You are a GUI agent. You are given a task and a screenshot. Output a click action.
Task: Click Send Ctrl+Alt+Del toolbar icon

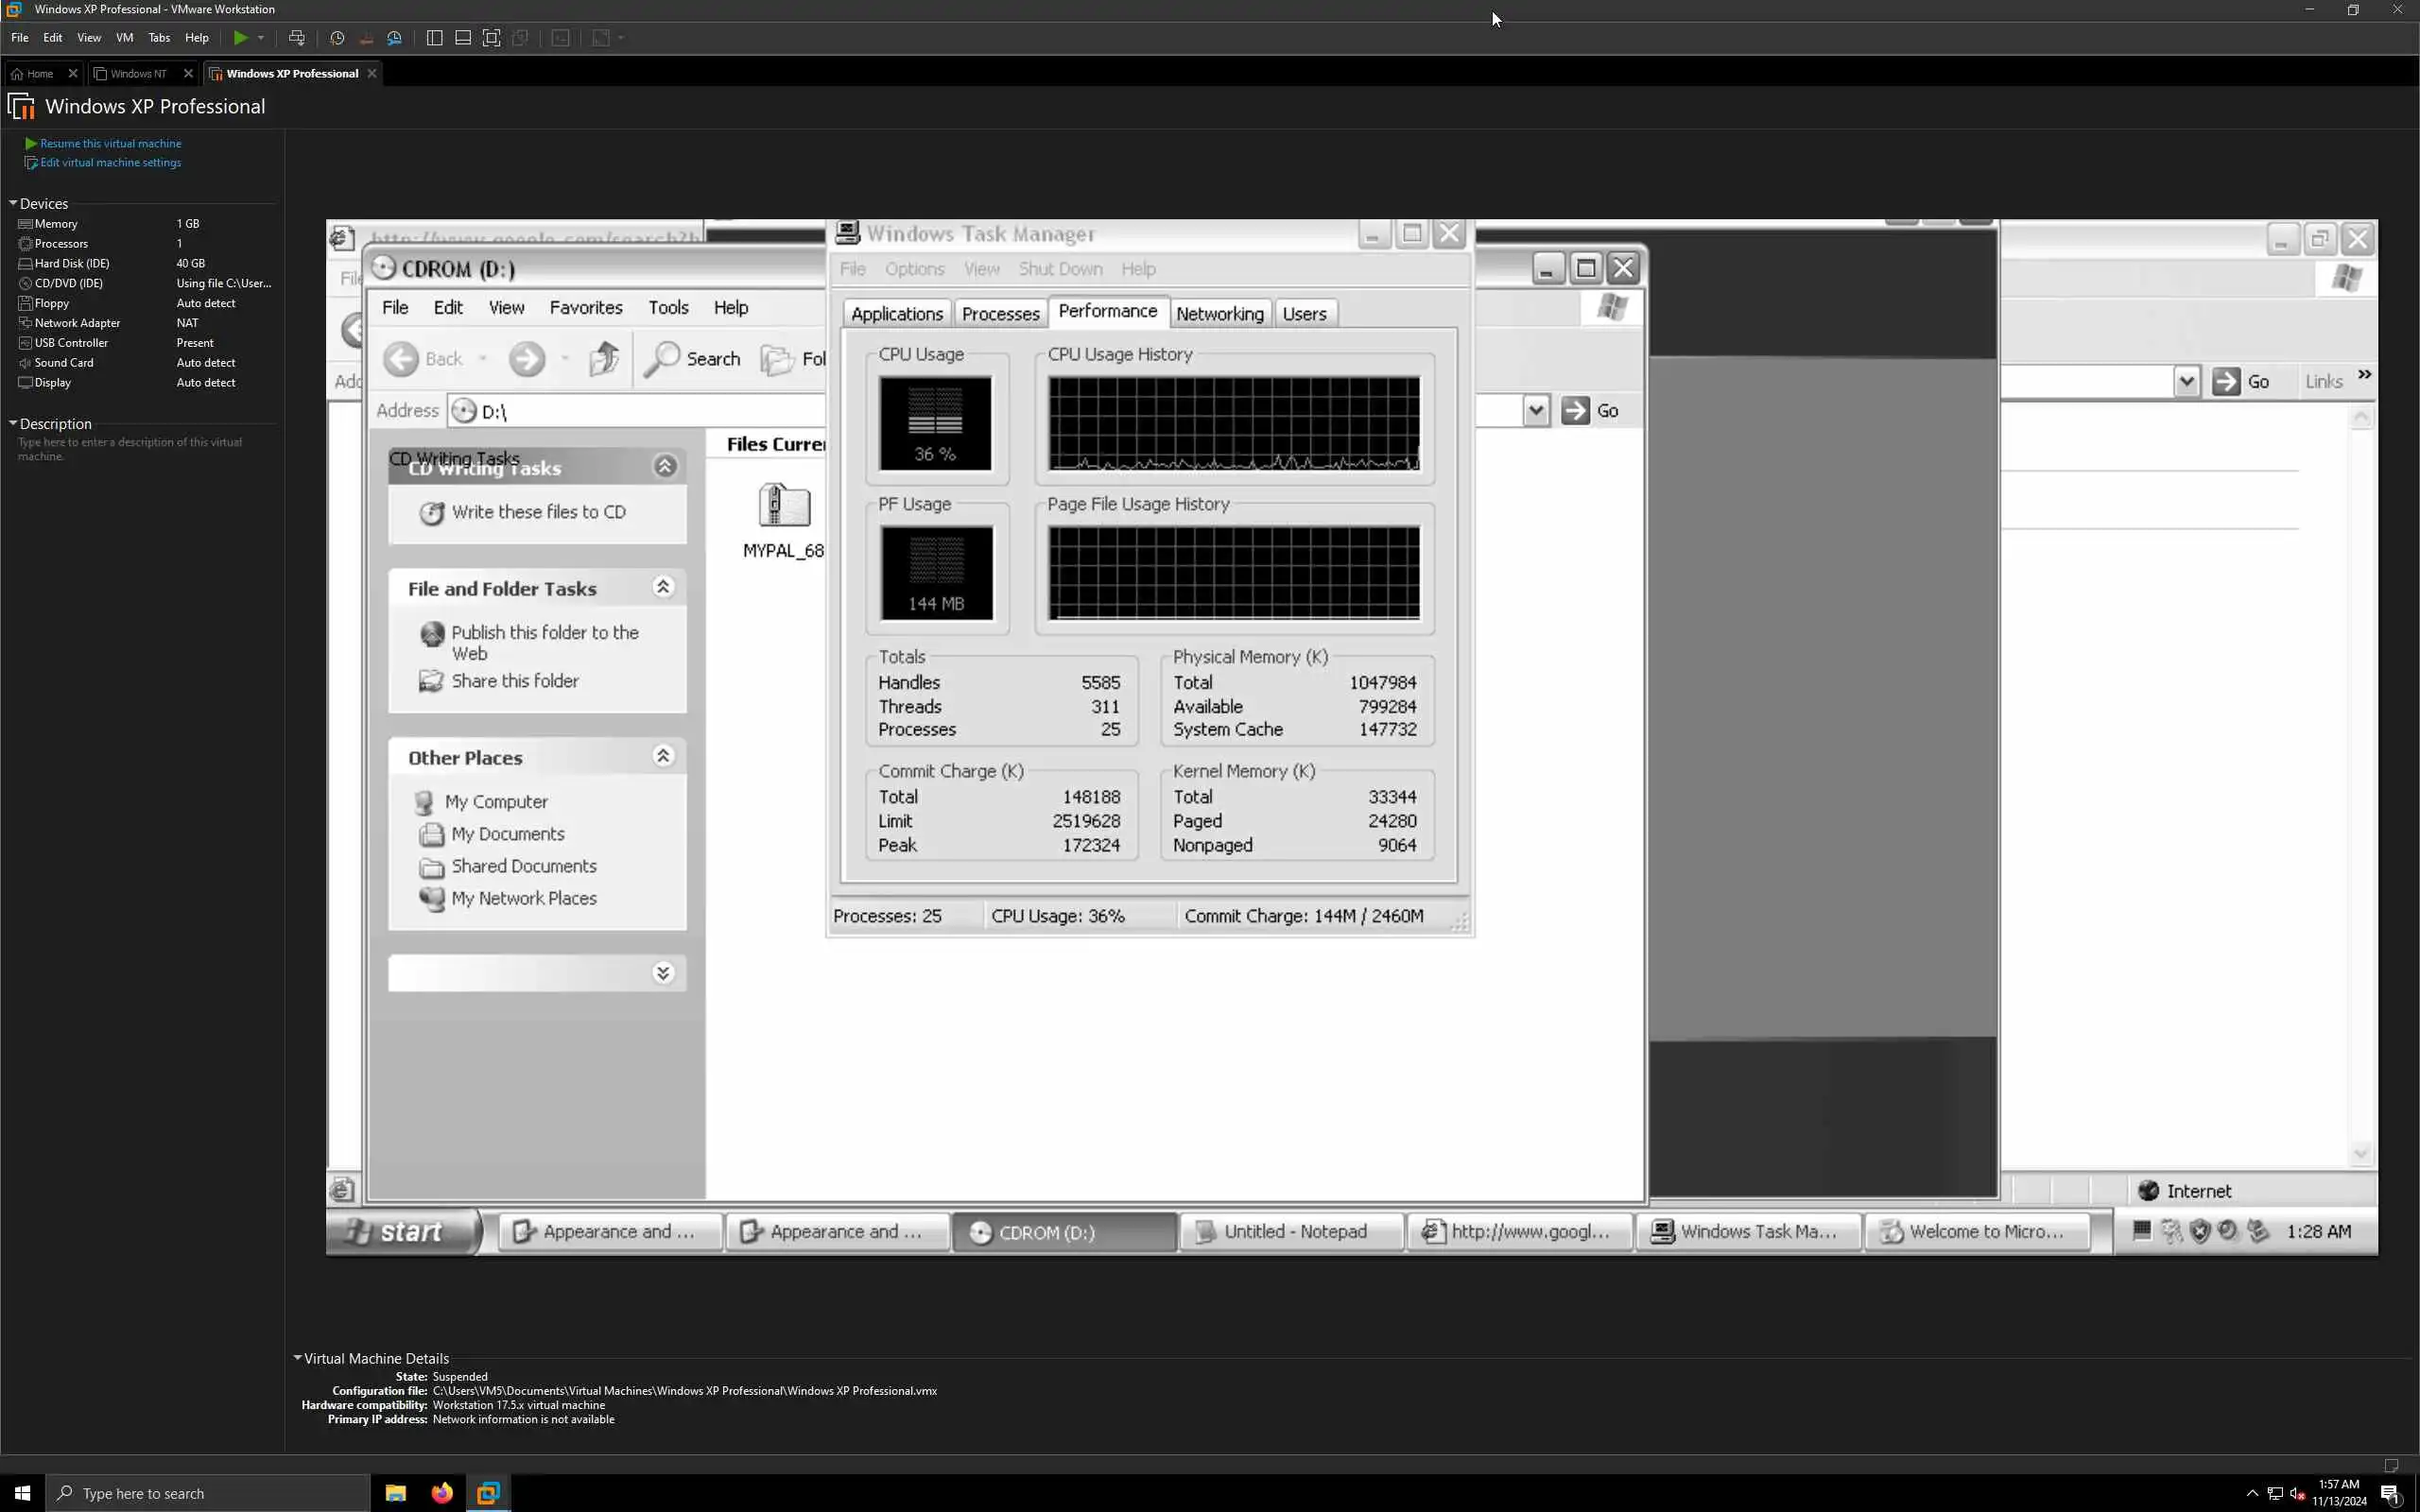point(297,38)
